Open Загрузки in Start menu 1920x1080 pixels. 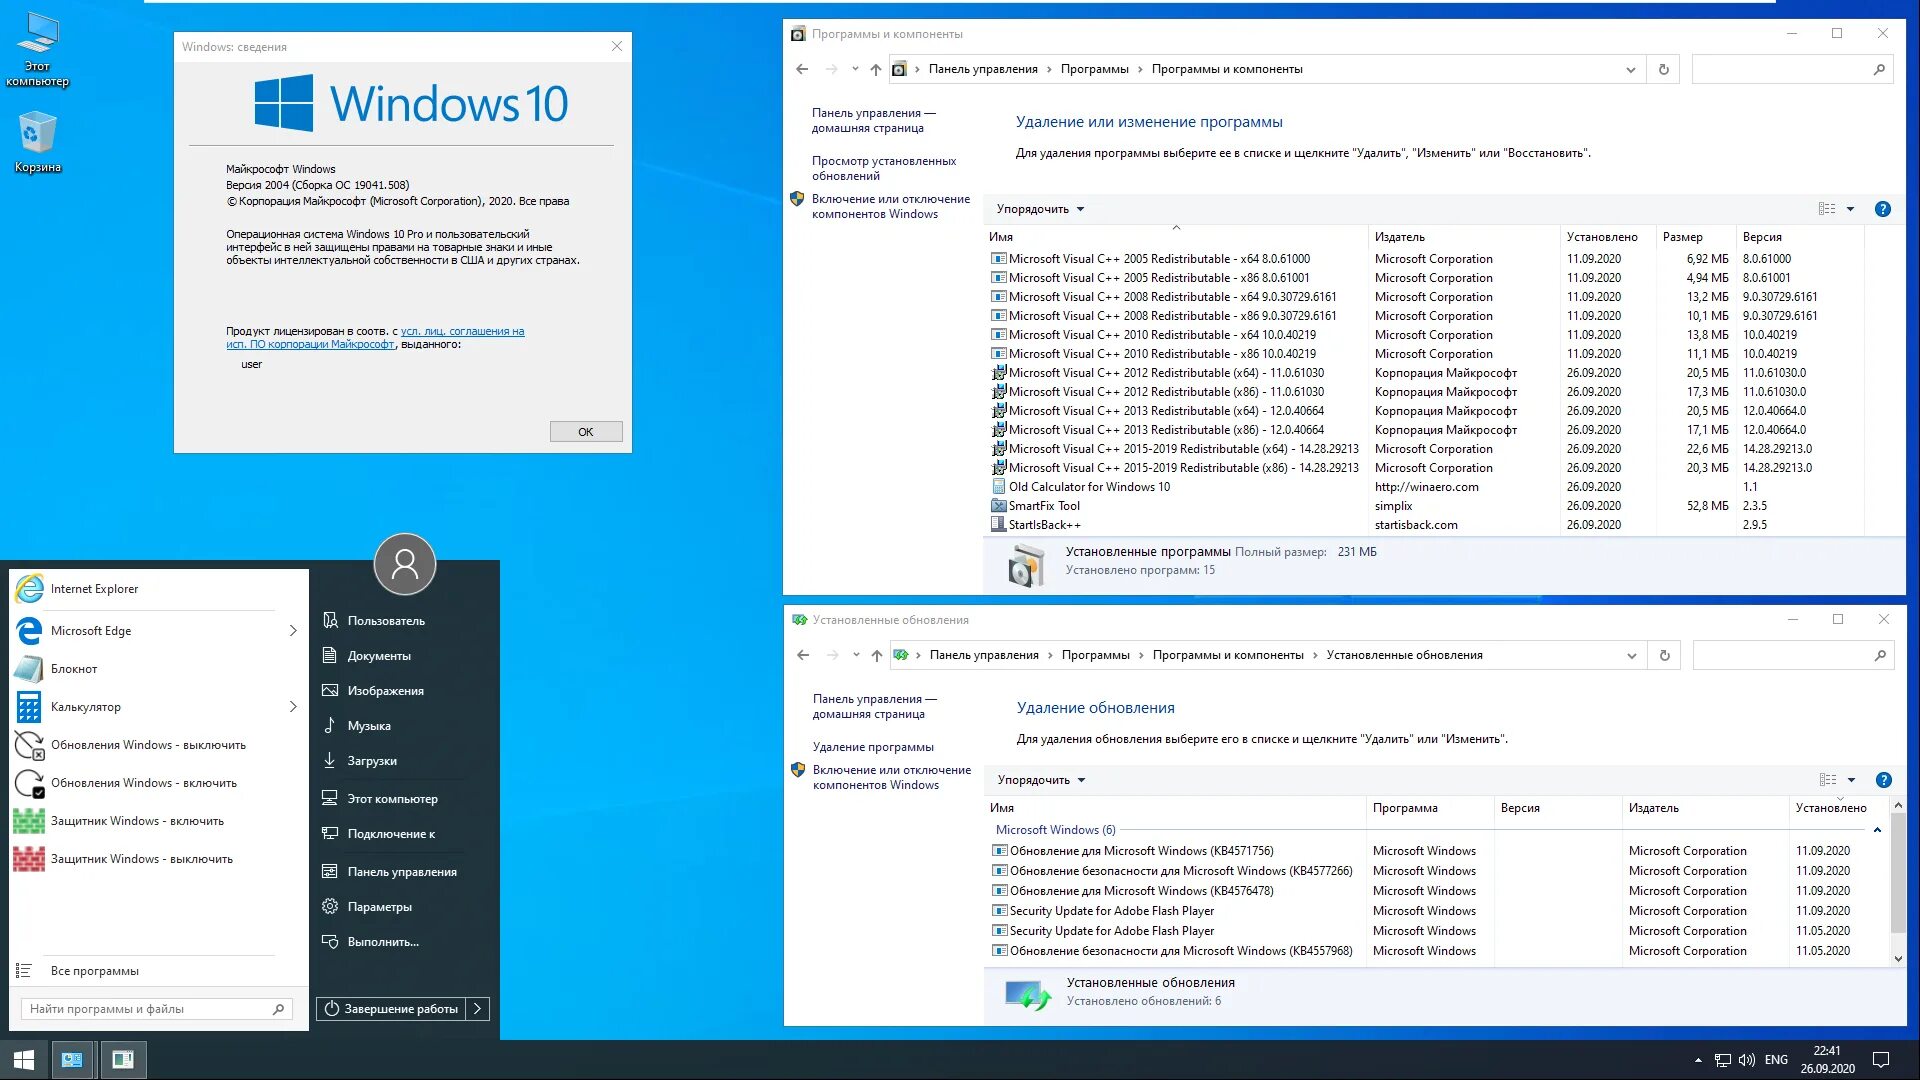[x=372, y=761]
